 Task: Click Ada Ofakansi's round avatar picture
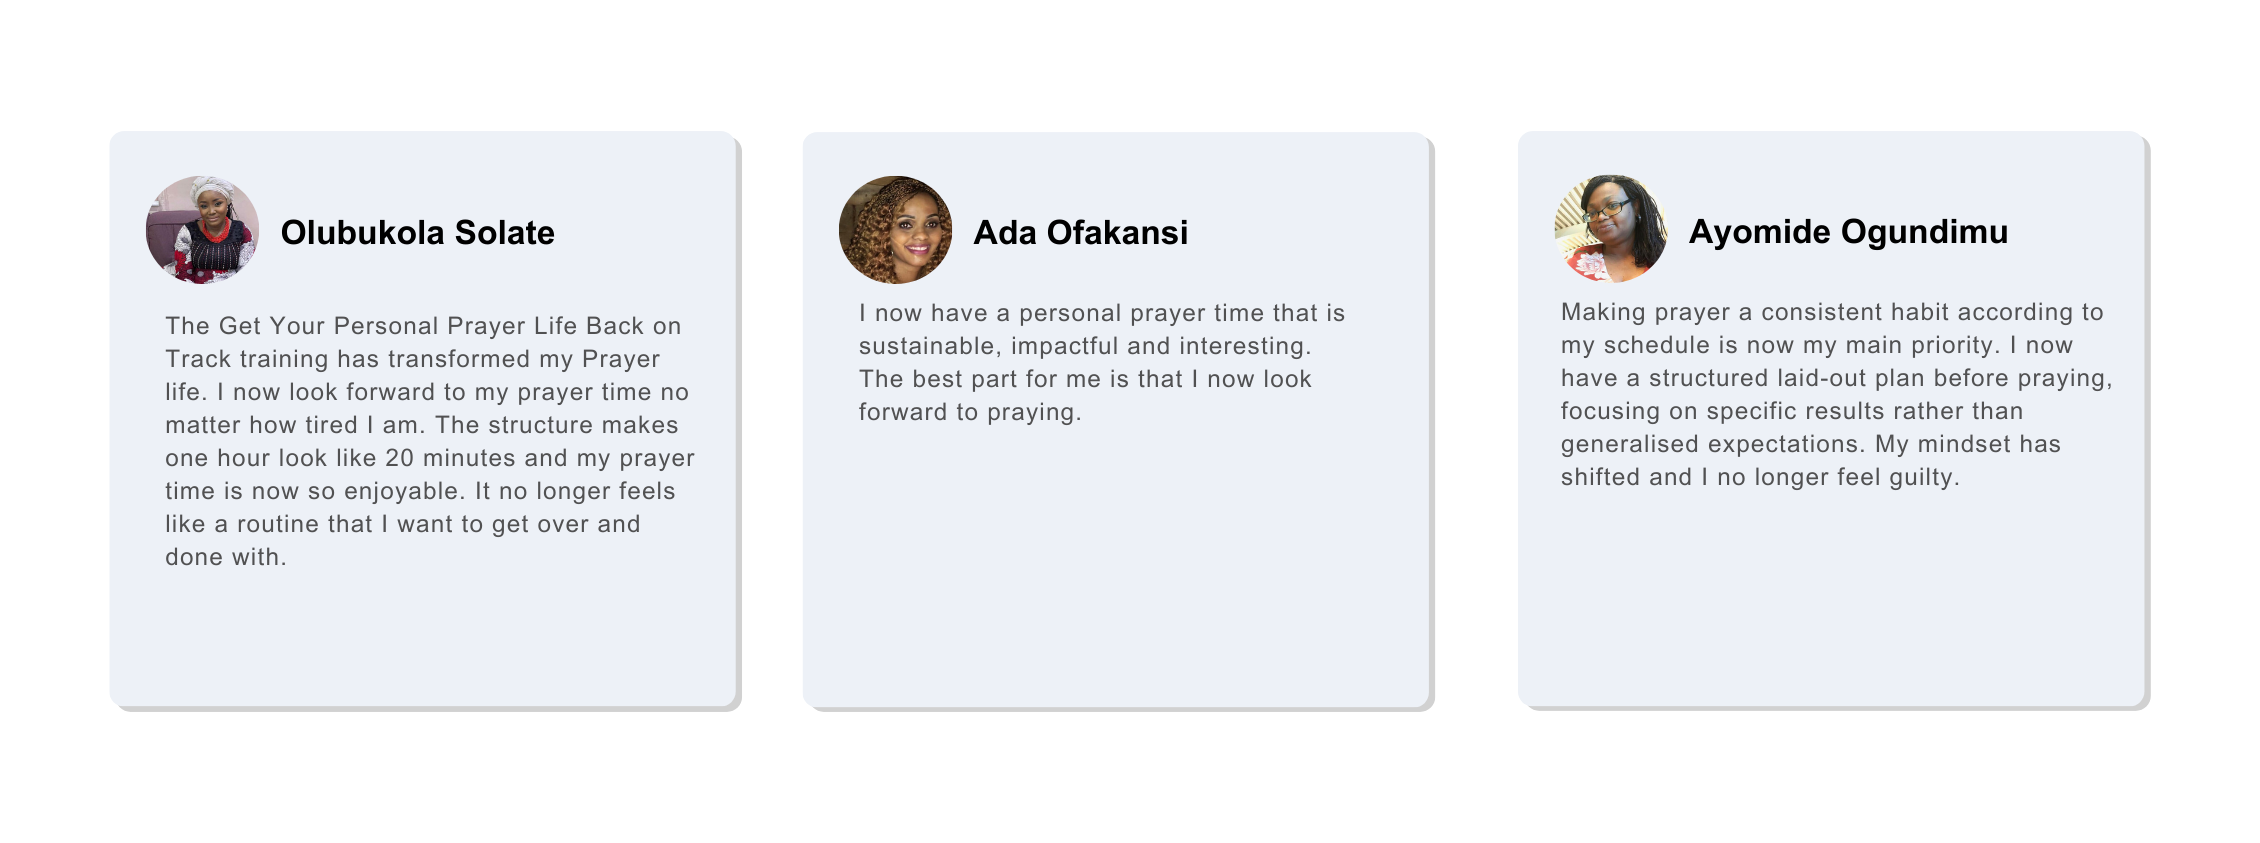895,230
